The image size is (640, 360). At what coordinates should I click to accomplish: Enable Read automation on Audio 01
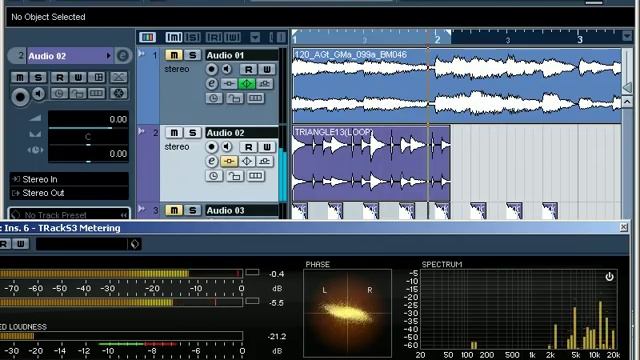point(248,69)
